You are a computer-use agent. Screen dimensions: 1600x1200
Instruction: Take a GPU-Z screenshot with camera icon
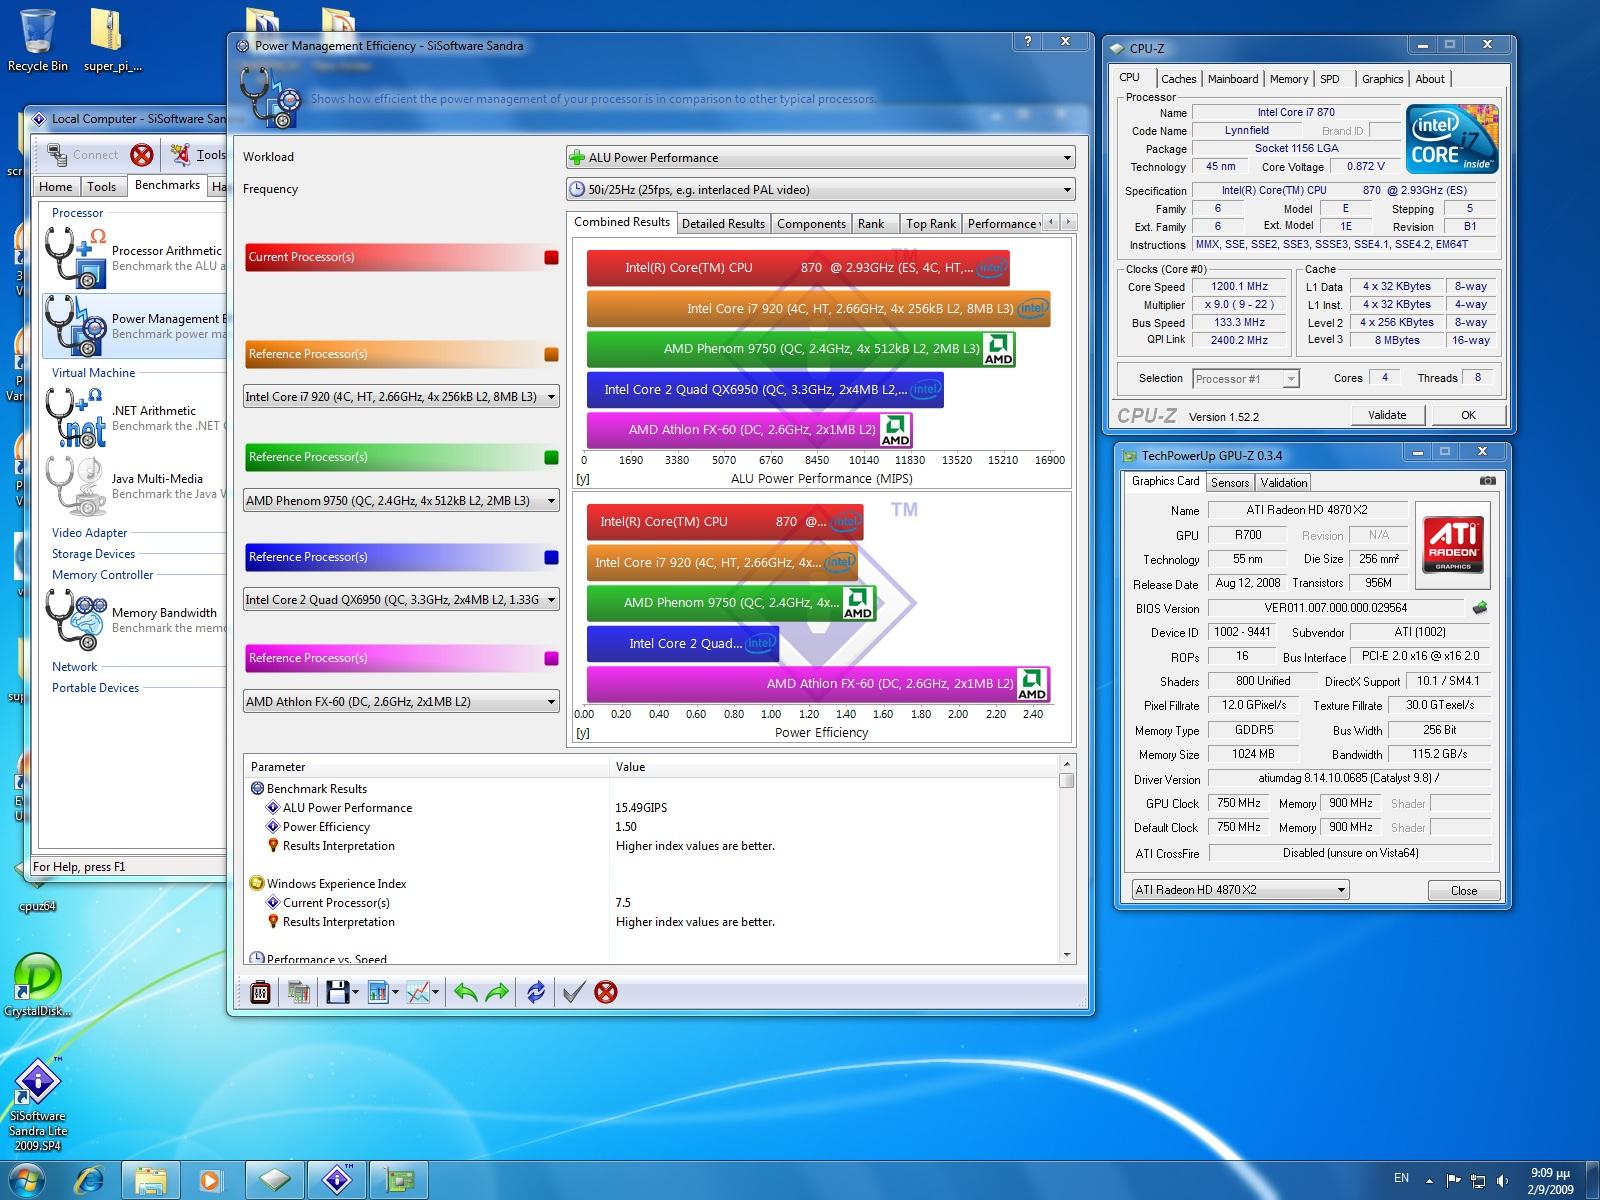pos(1488,481)
